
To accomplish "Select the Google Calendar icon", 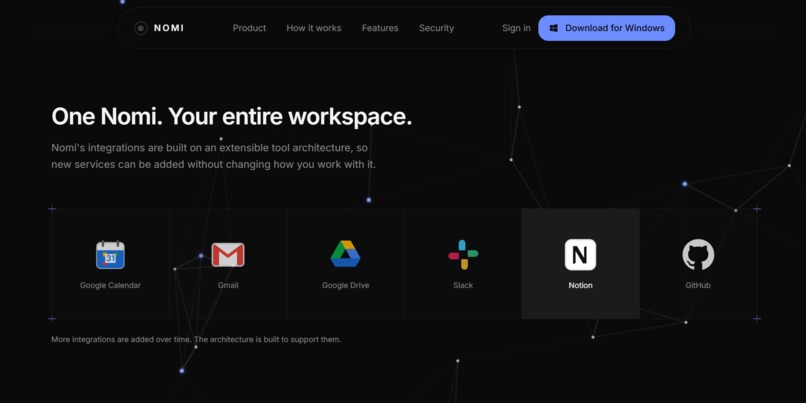I will coord(111,255).
